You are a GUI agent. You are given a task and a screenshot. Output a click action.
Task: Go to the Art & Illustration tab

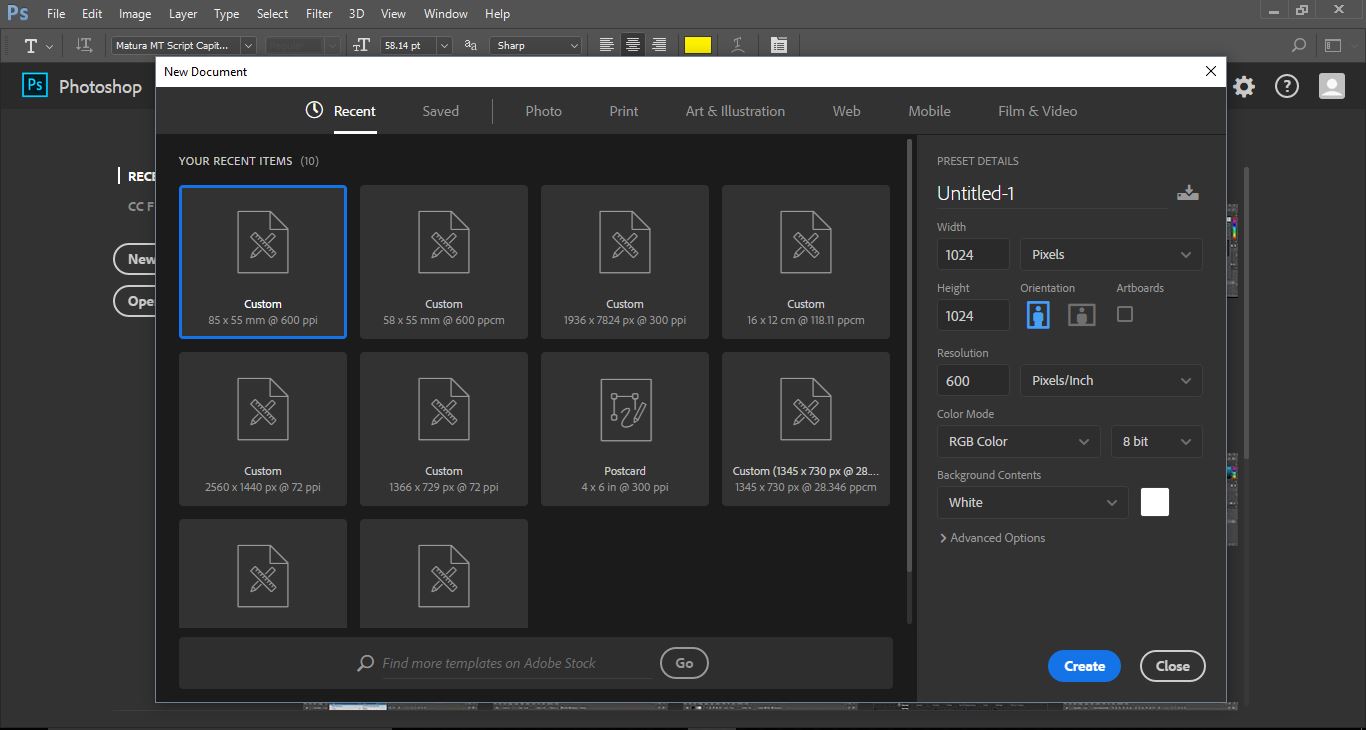[735, 111]
